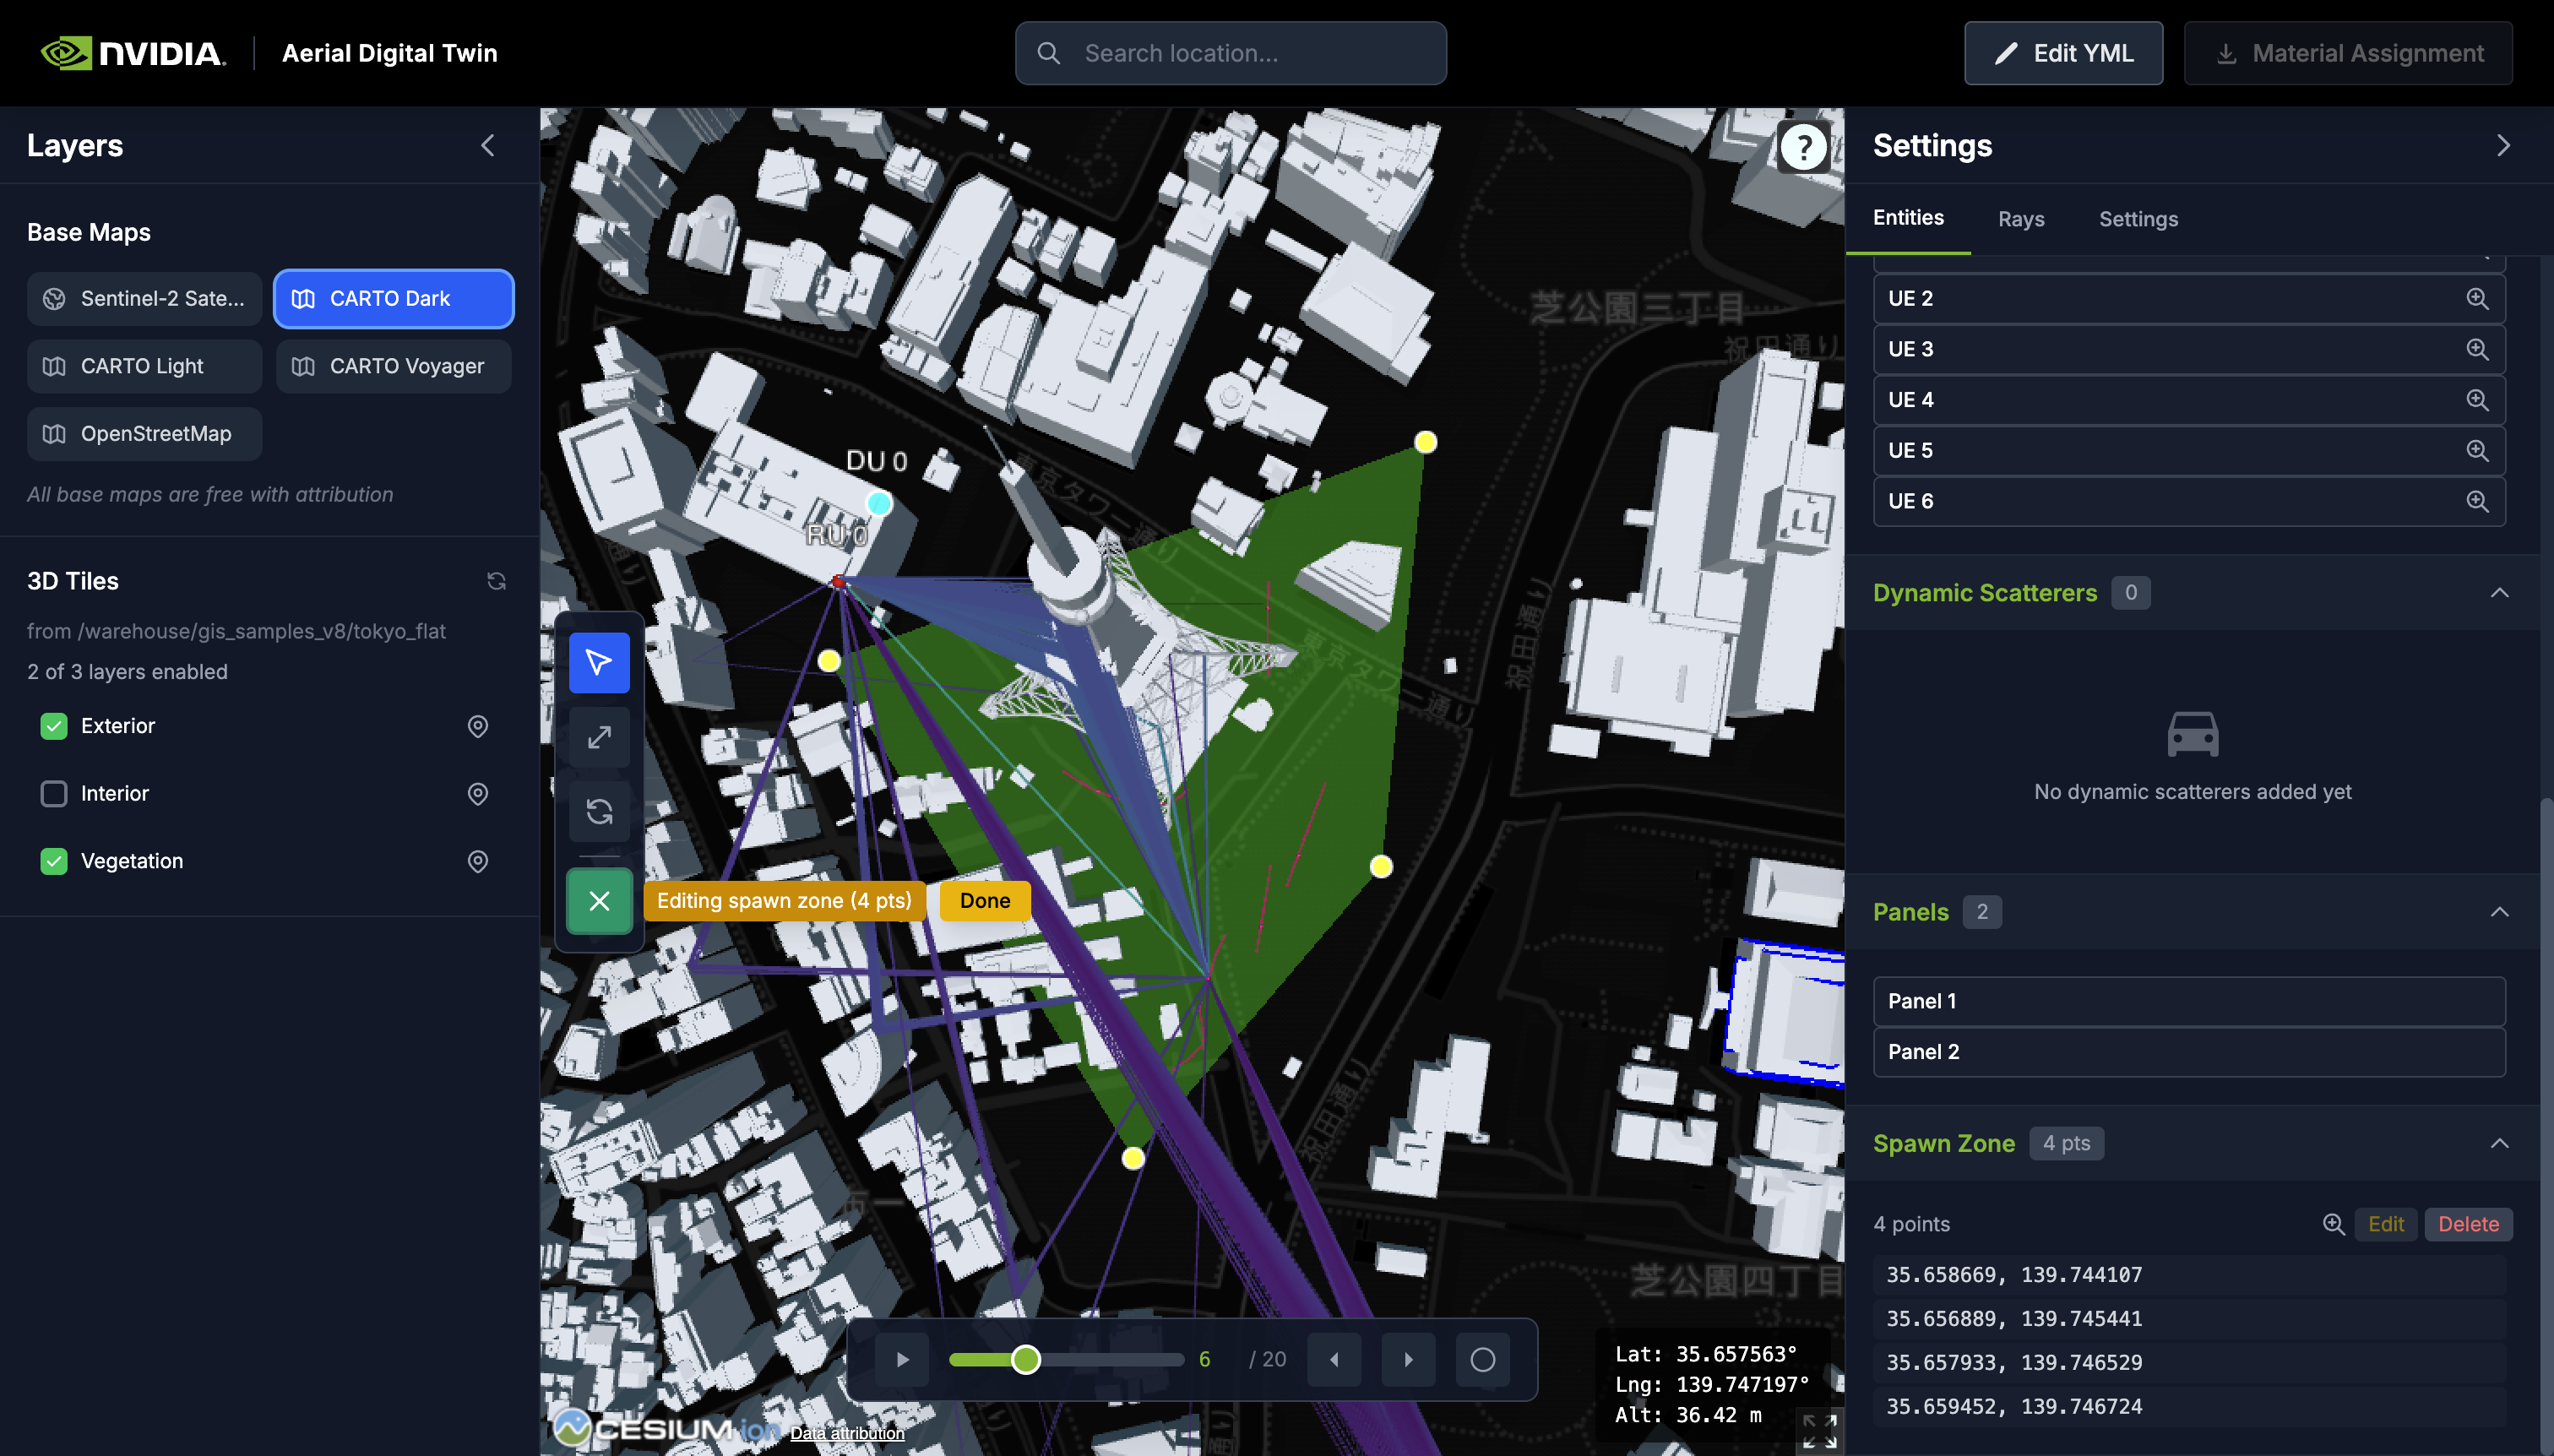Refresh the 3D Tiles layers
Viewport: 2554px width, 1456px height.
[496, 581]
